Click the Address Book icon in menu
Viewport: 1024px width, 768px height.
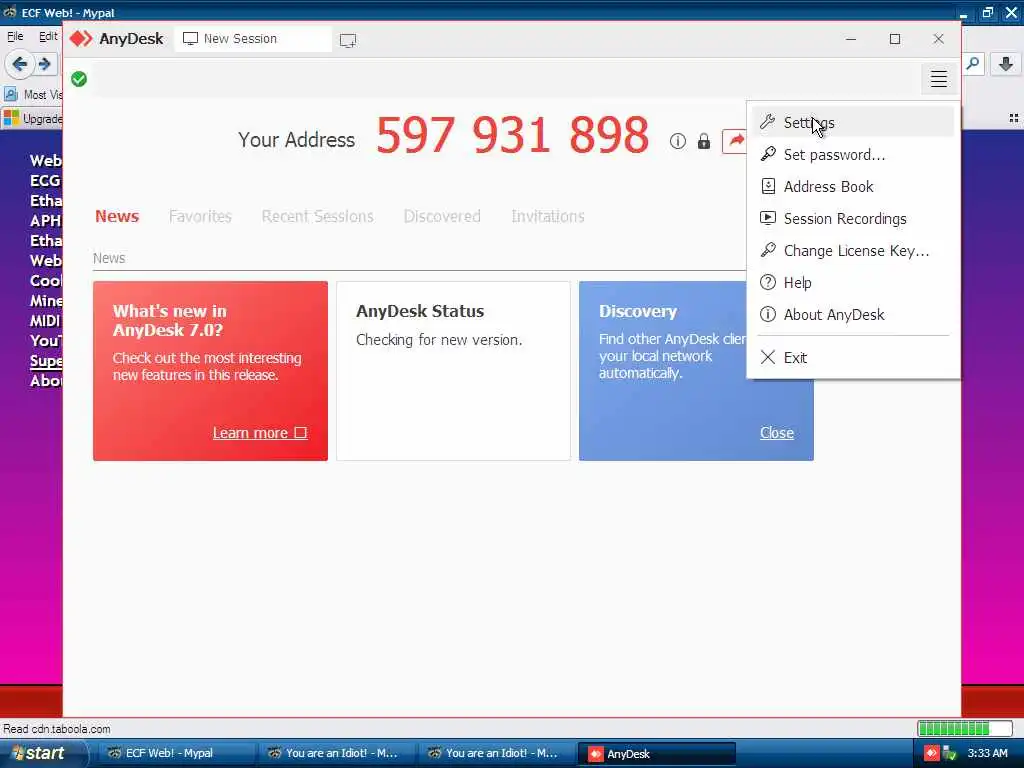click(768, 186)
